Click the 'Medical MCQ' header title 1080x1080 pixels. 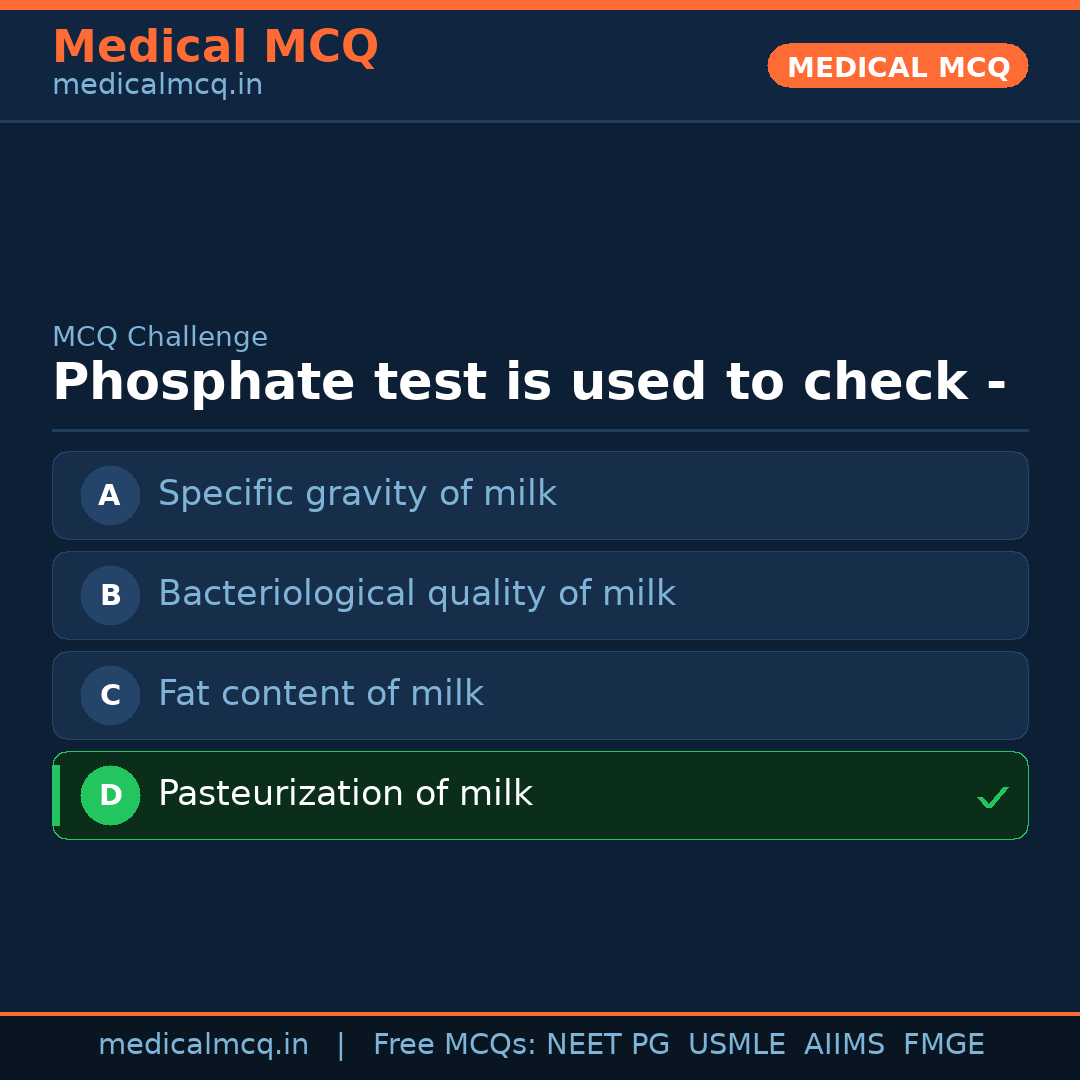pyautogui.click(x=215, y=47)
